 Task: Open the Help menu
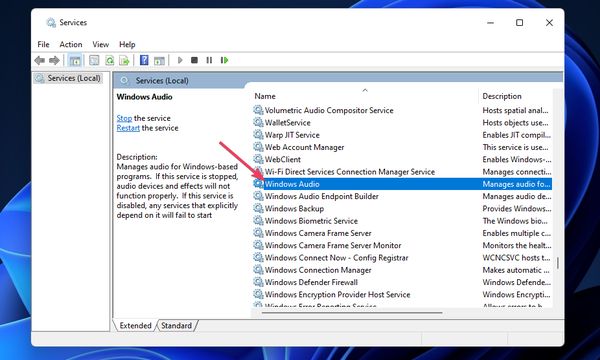127,44
